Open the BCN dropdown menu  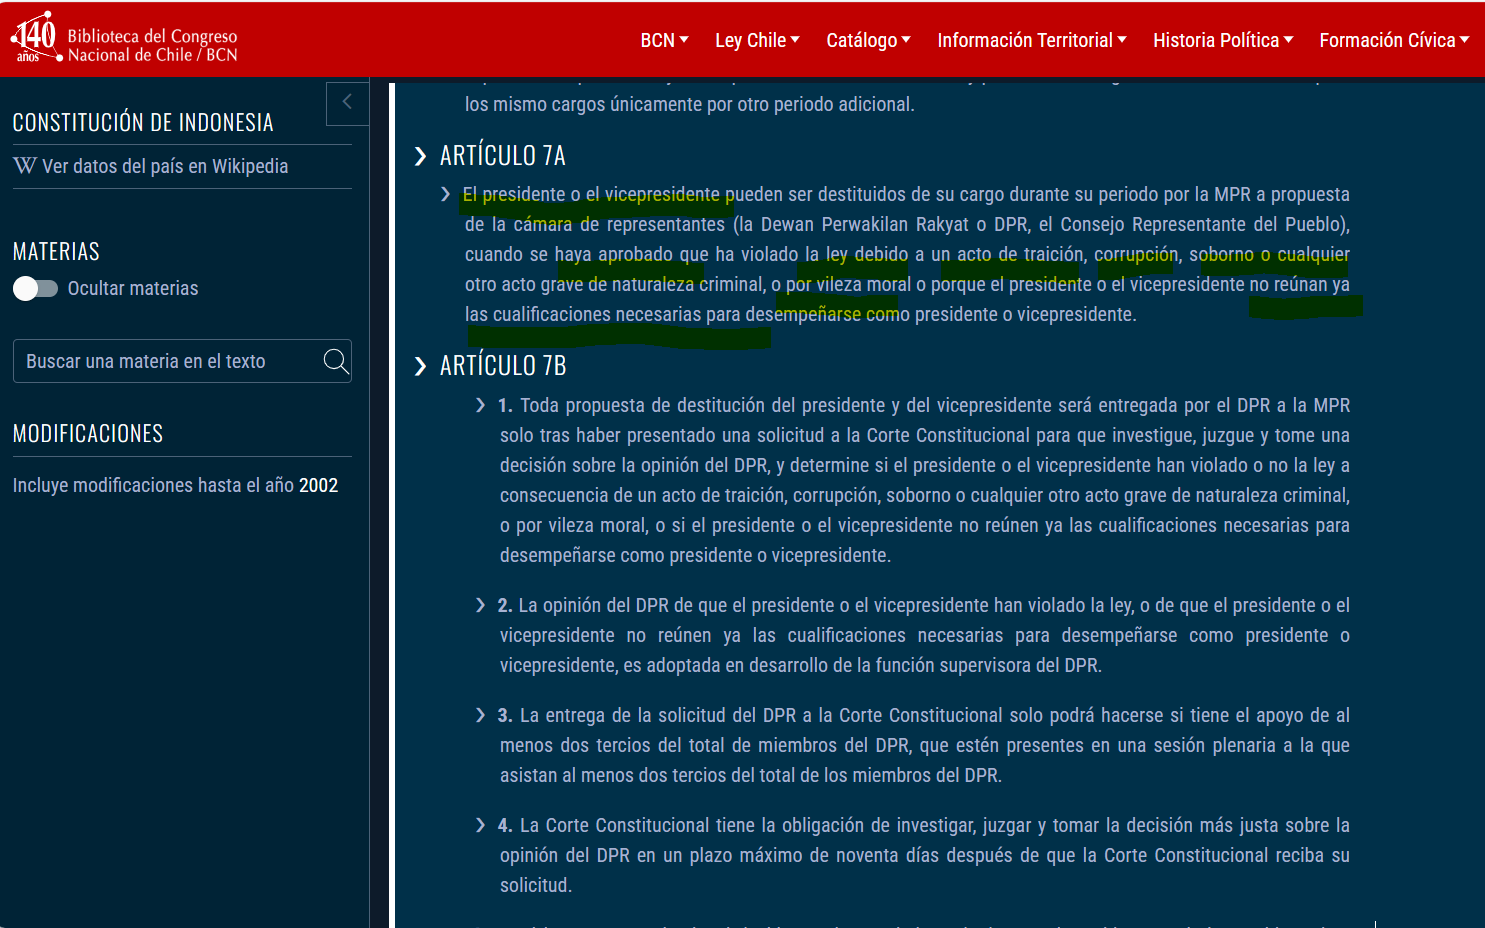665,40
